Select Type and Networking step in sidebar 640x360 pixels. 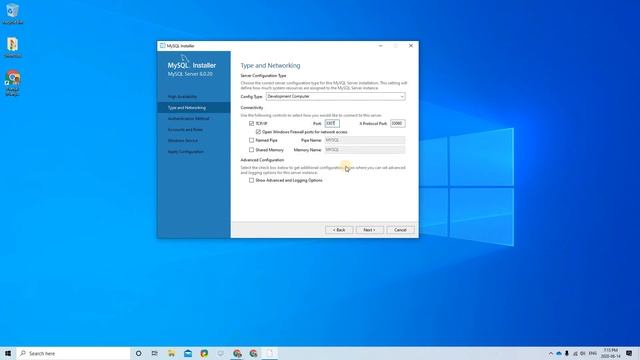(193, 108)
